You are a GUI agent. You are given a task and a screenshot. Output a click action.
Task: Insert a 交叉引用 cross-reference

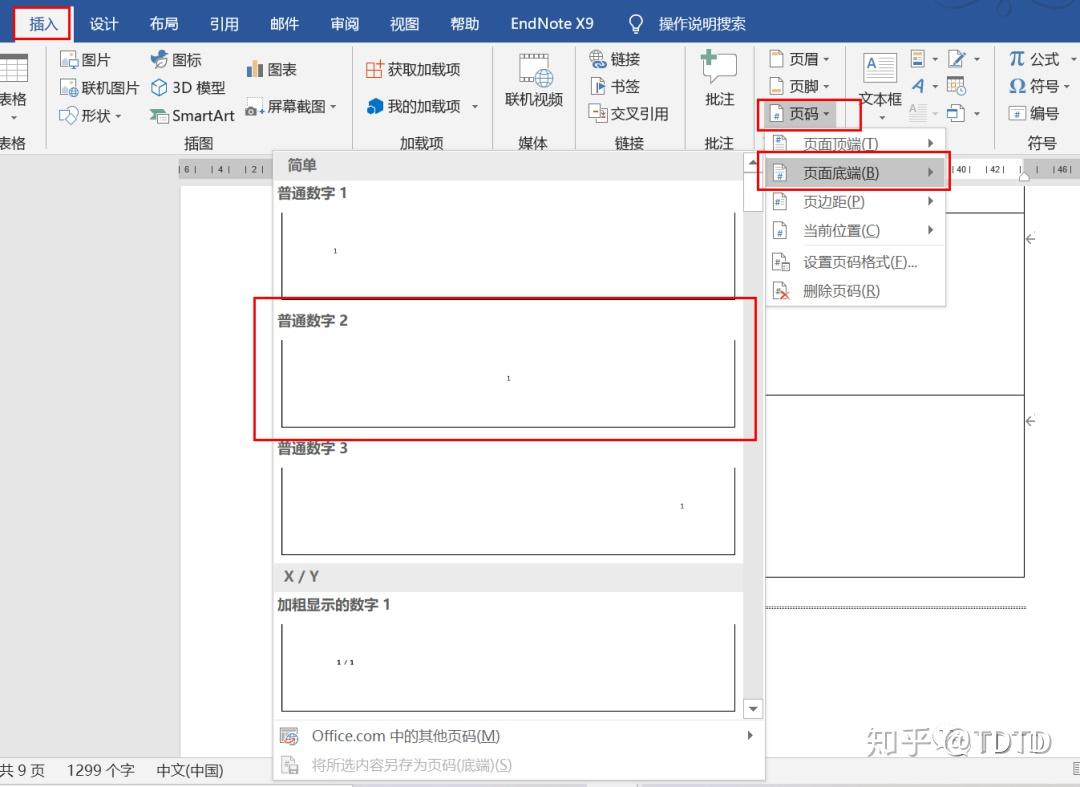coord(628,114)
